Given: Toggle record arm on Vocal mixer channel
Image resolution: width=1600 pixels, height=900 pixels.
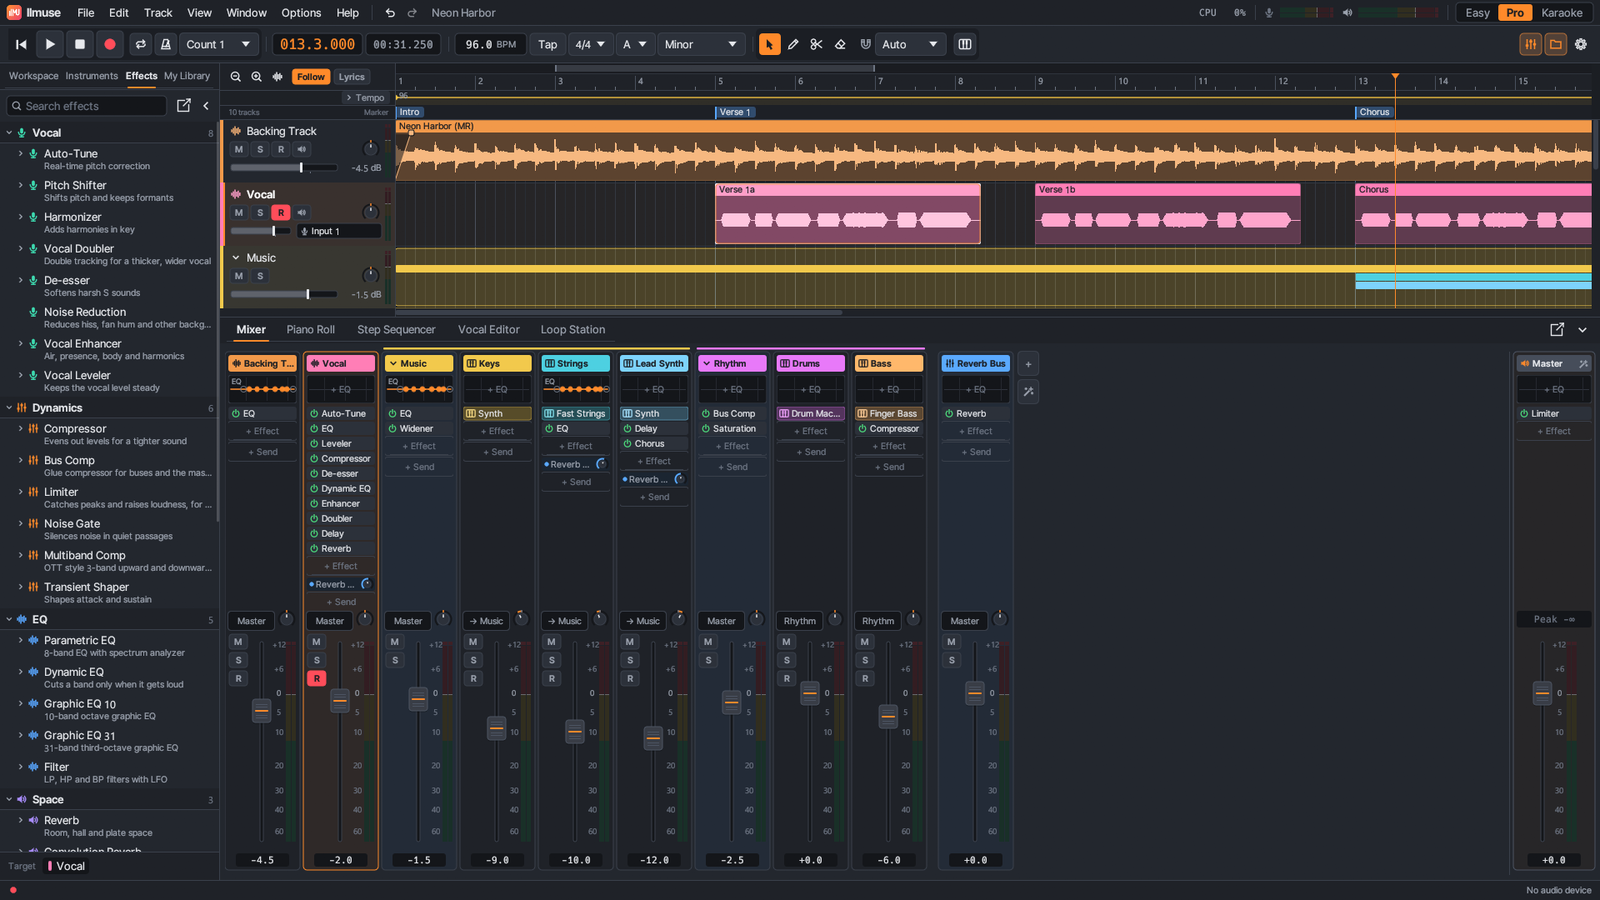Looking at the screenshot, I should (x=316, y=678).
